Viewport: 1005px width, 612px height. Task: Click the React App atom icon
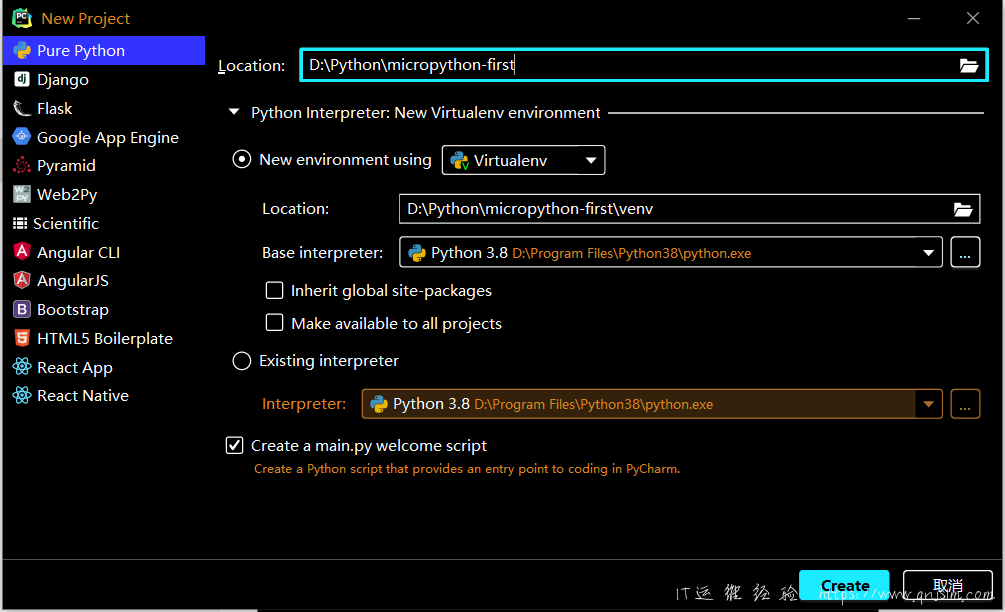[x=22, y=367]
